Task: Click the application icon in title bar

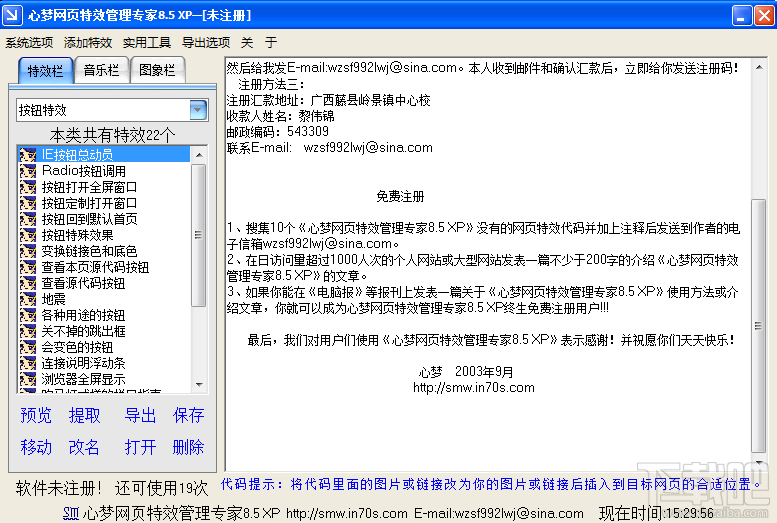Action: point(12,15)
